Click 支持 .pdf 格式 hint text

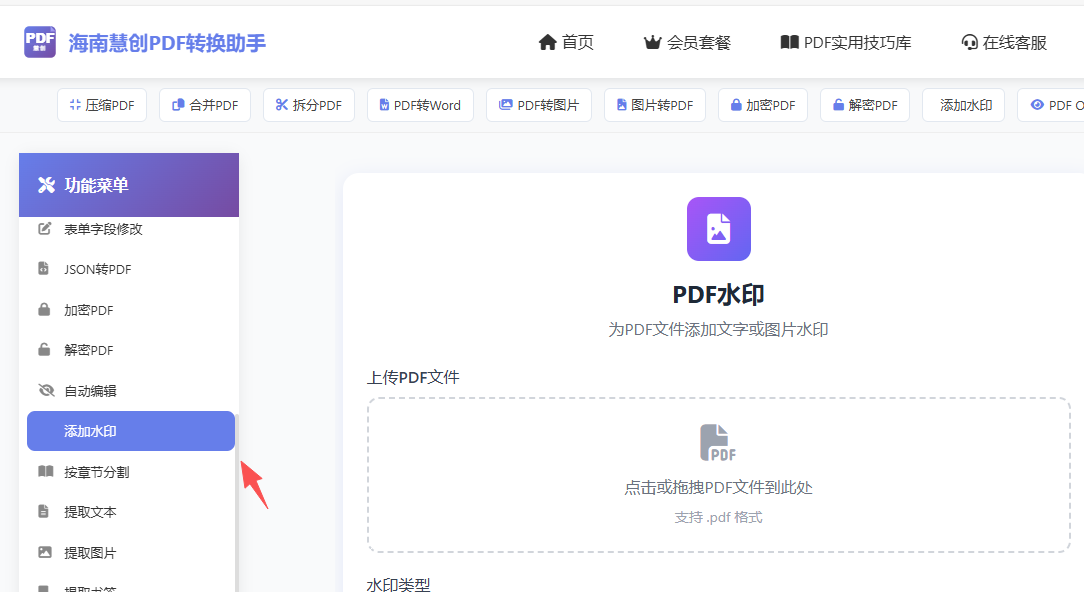pos(718,517)
